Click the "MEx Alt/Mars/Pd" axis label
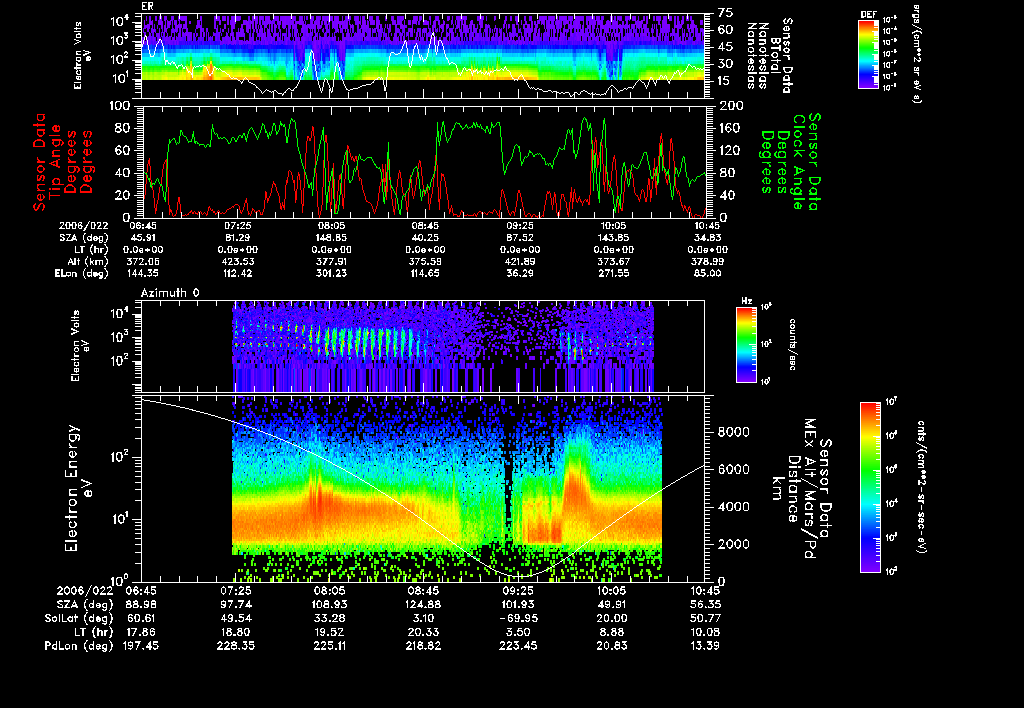1024x708 pixels. (x=810, y=489)
